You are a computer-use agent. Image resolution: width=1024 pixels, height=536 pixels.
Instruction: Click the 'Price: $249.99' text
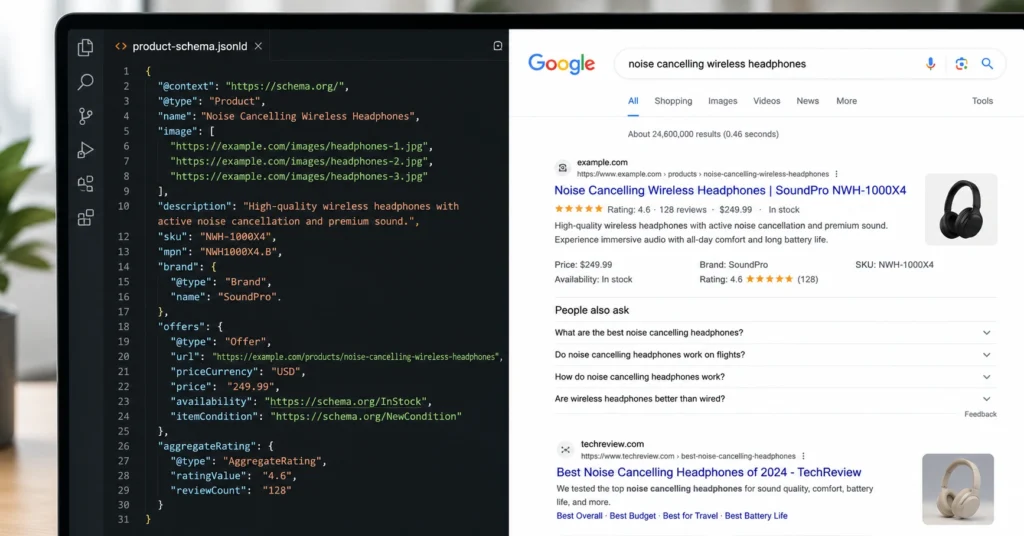point(583,265)
